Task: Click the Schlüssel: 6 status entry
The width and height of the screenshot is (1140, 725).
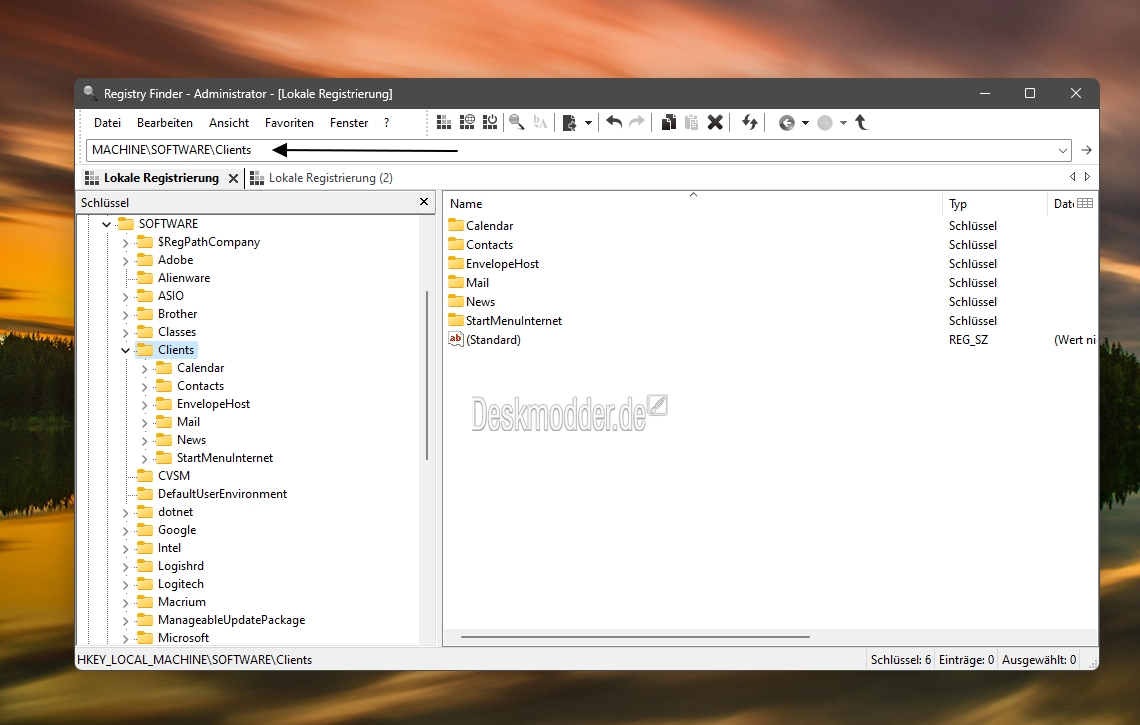Action: tap(901, 660)
